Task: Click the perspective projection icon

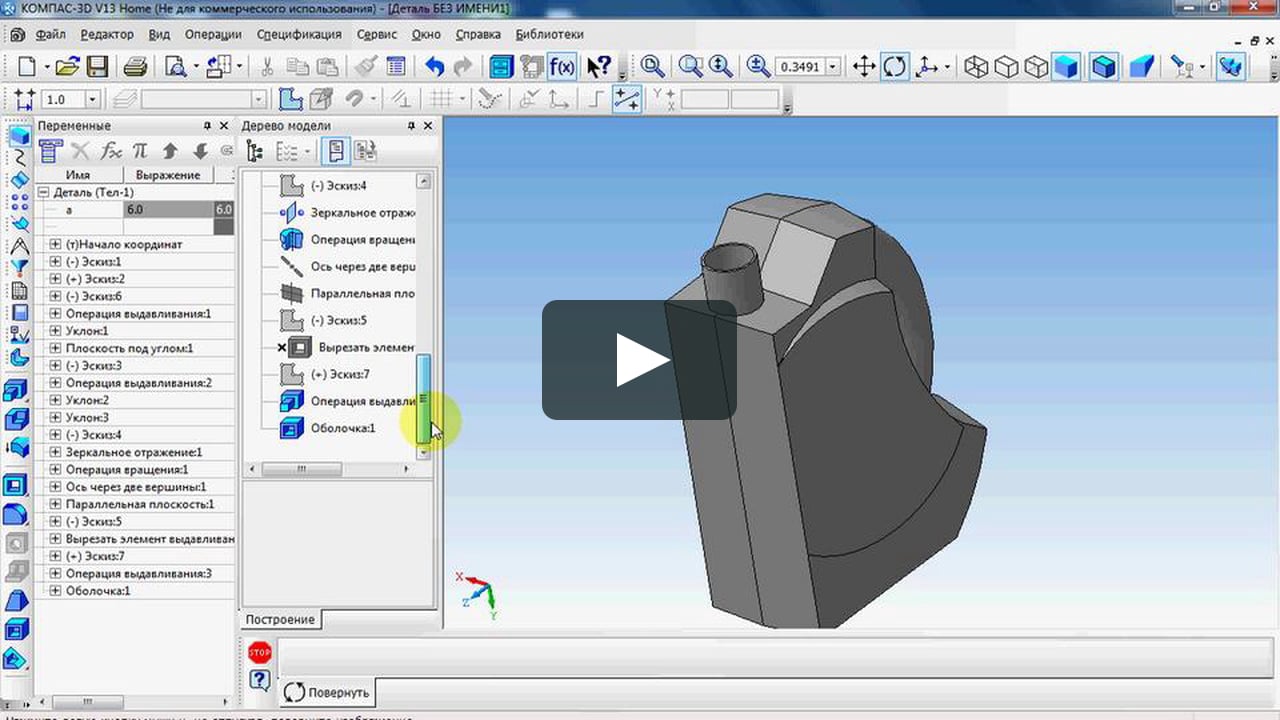Action: tap(1141, 67)
